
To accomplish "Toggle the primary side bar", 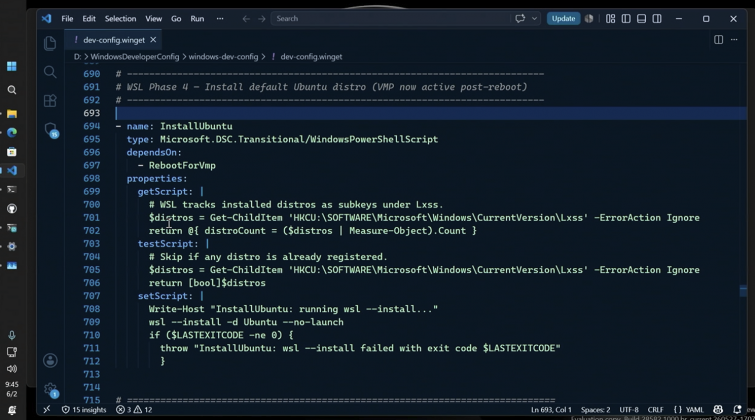I will click(626, 18).
